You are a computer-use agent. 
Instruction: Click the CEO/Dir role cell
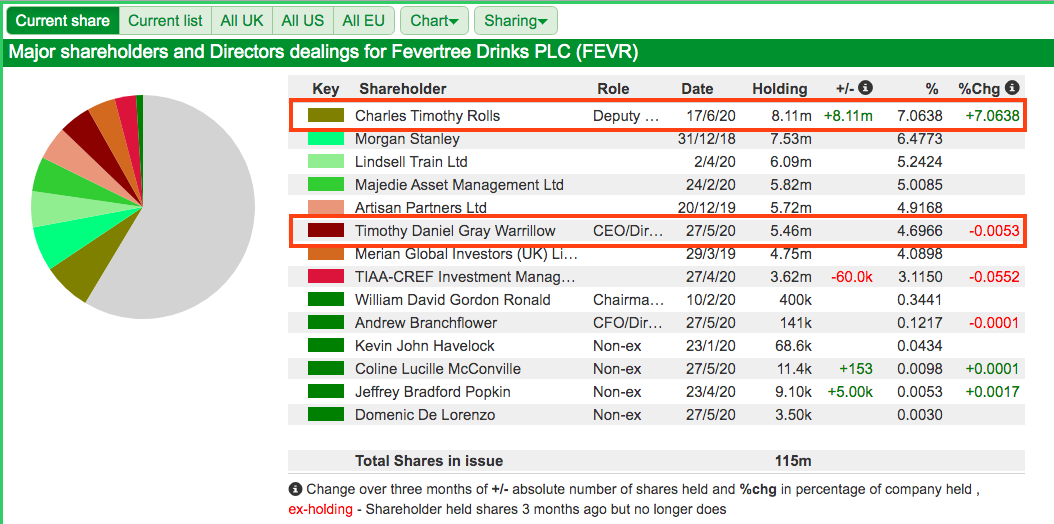click(x=628, y=231)
